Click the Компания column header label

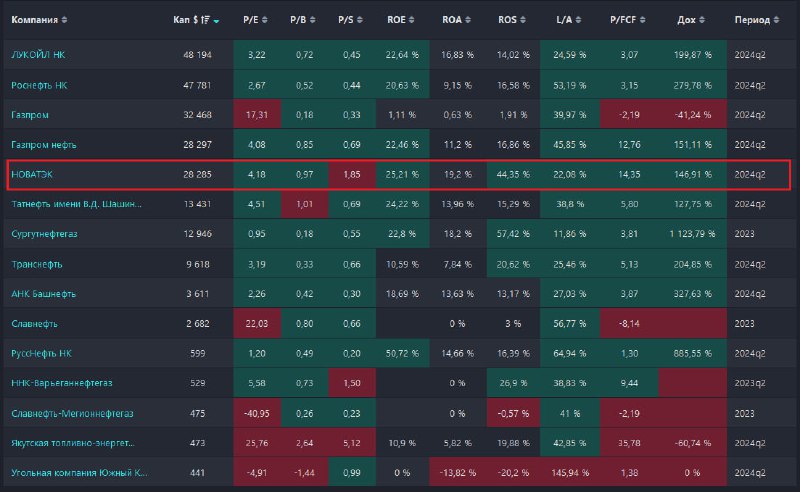(x=34, y=20)
